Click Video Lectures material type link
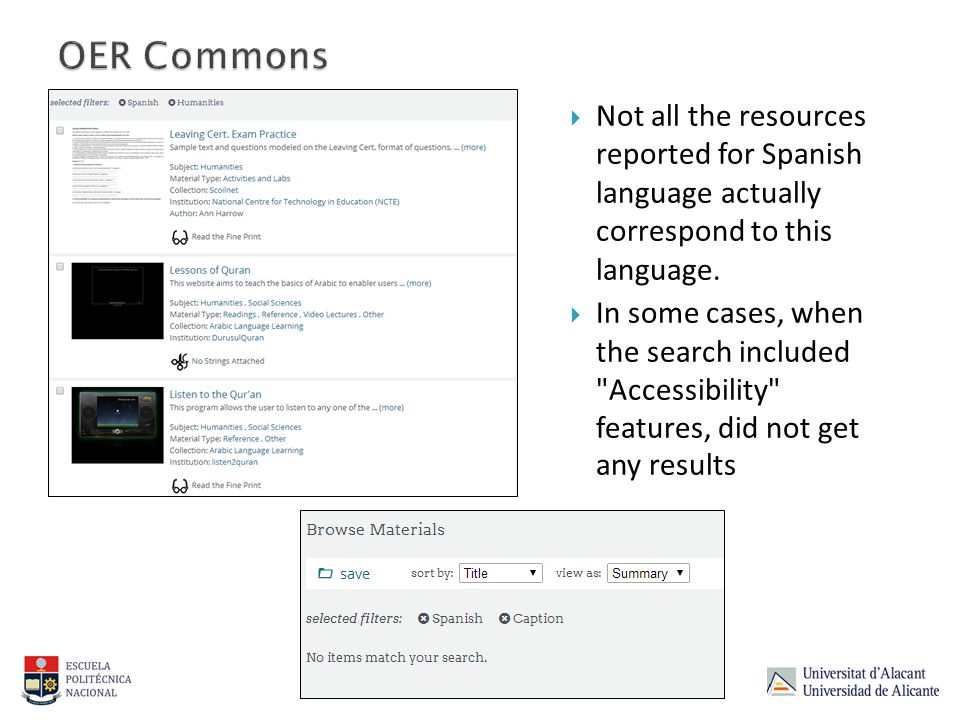This screenshot has width=960, height=720. [x=330, y=315]
